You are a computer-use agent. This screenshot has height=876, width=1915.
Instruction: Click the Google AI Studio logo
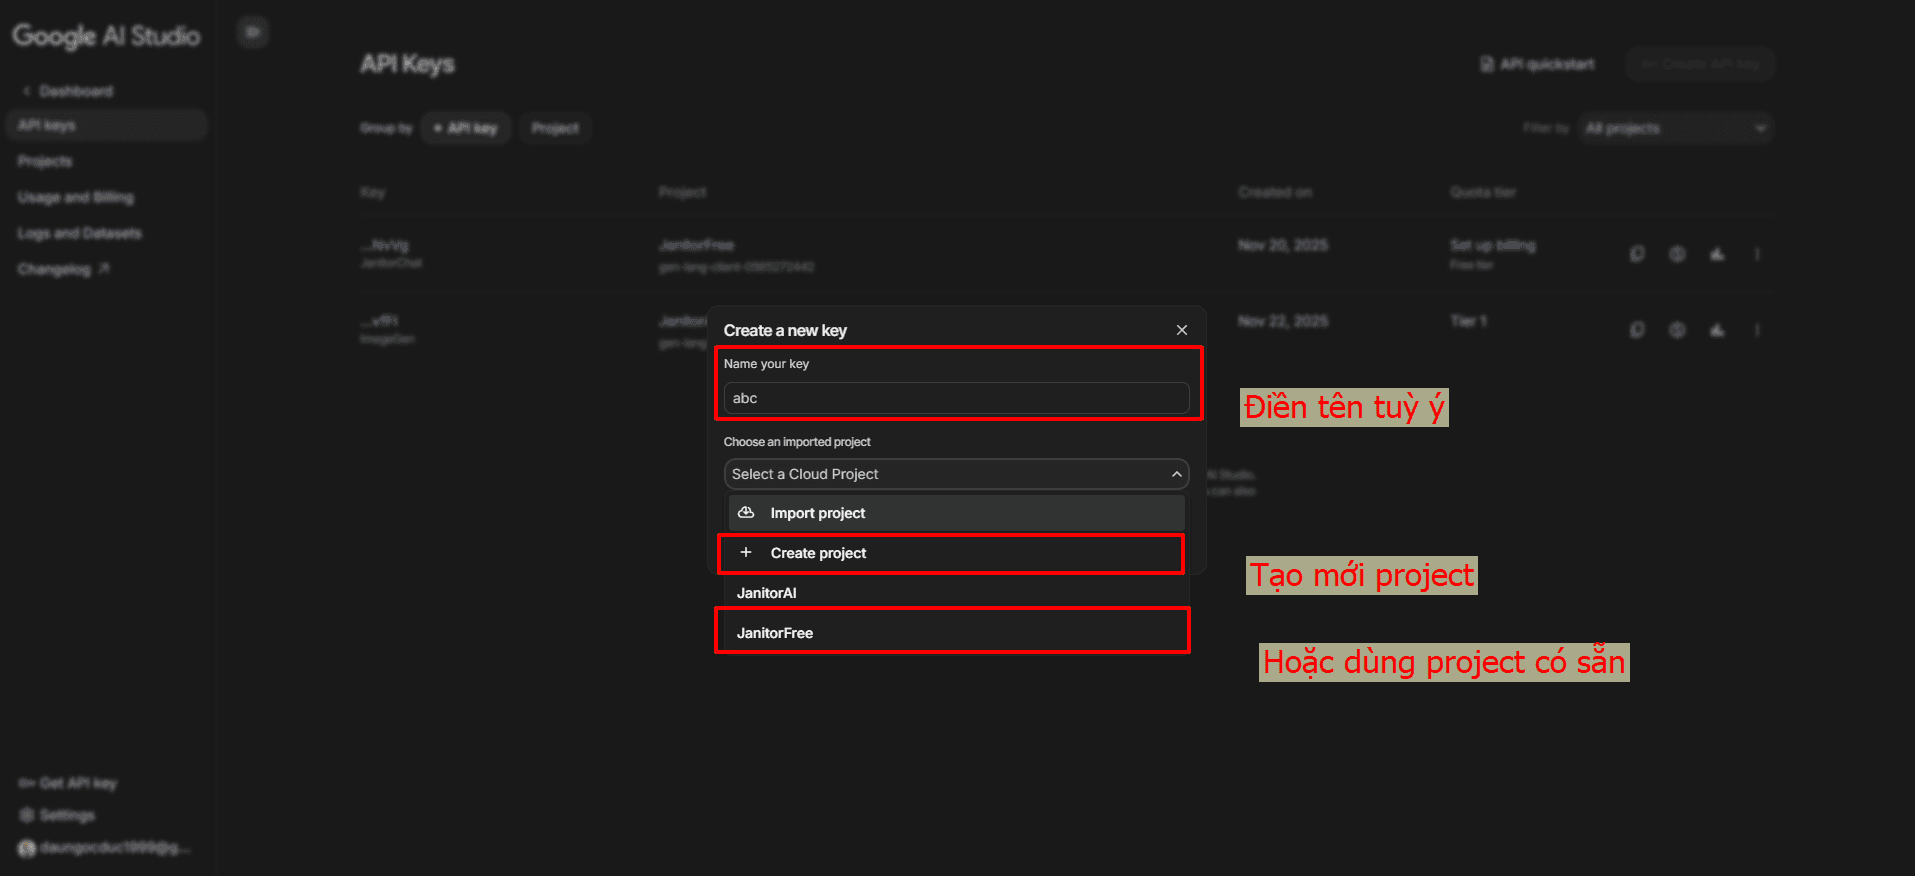point(106,36)
